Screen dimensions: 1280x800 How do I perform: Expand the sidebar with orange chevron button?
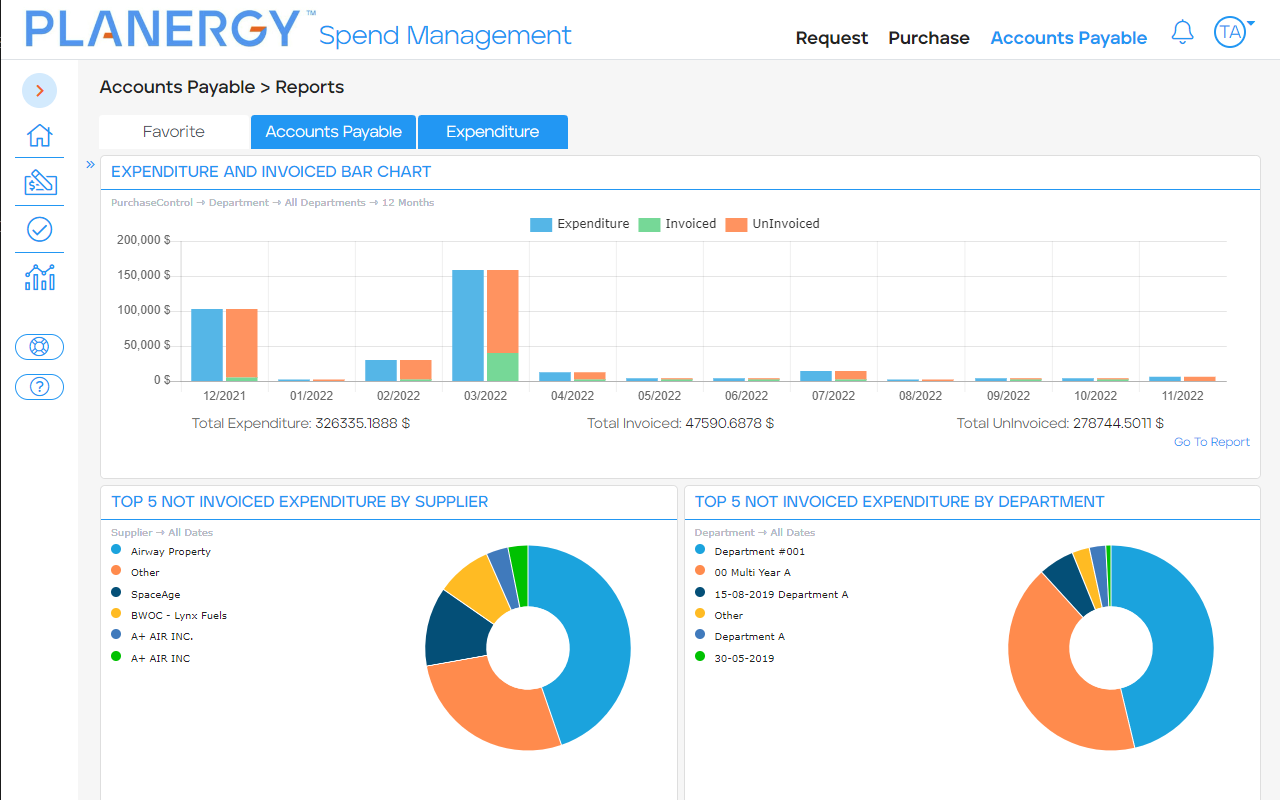pyautogui.click(x=39, y=91)
